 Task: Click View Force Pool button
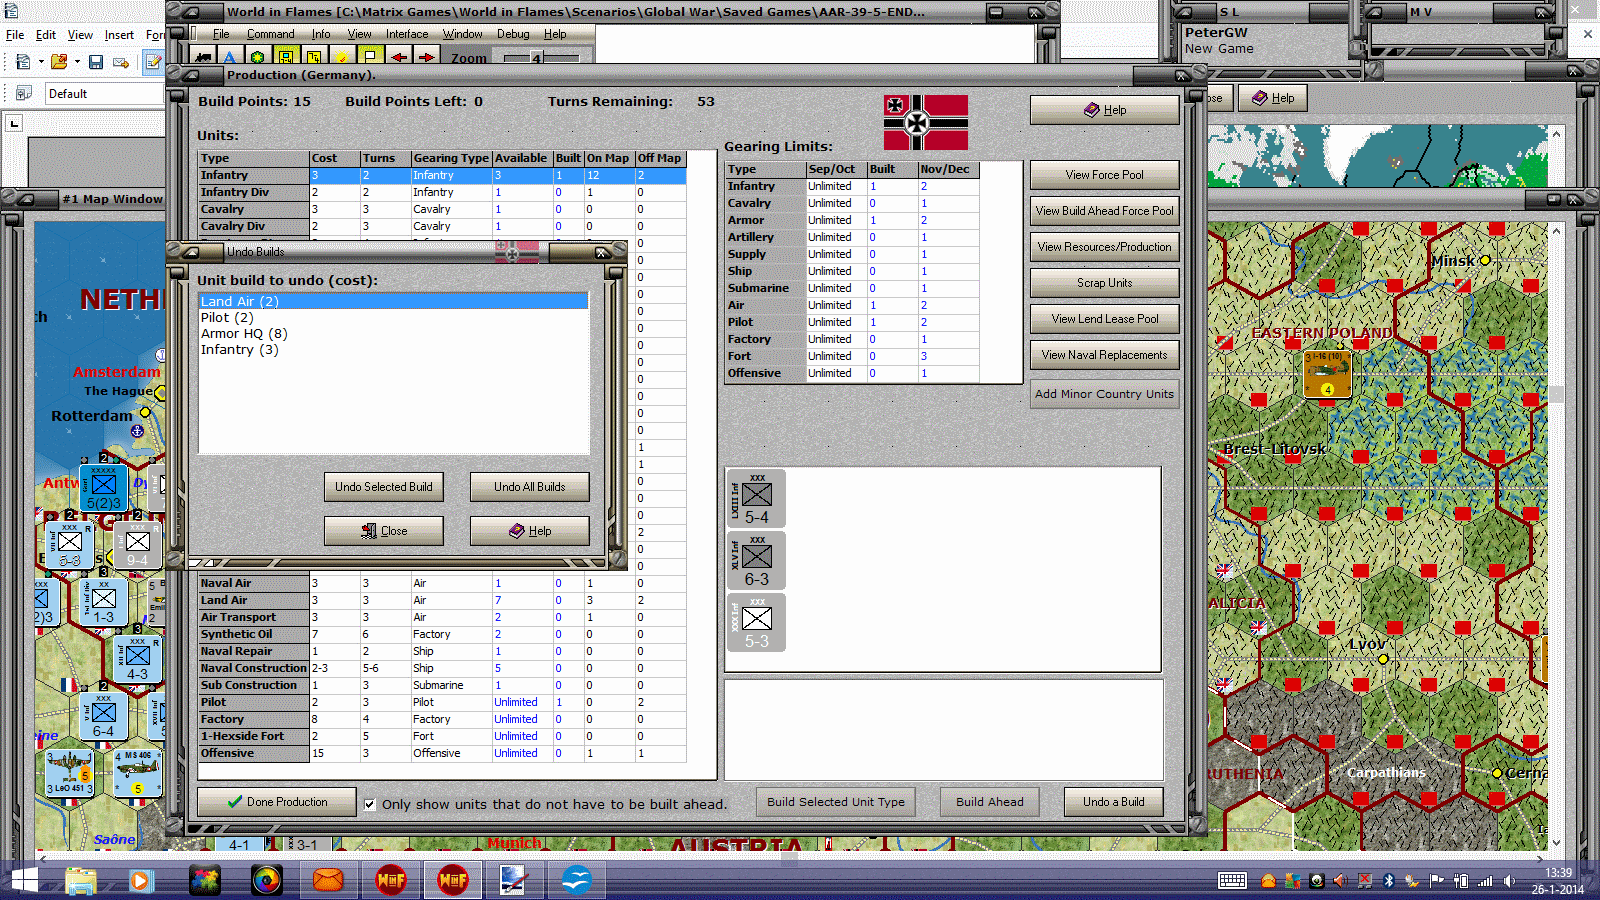(x=1105, y=175)
